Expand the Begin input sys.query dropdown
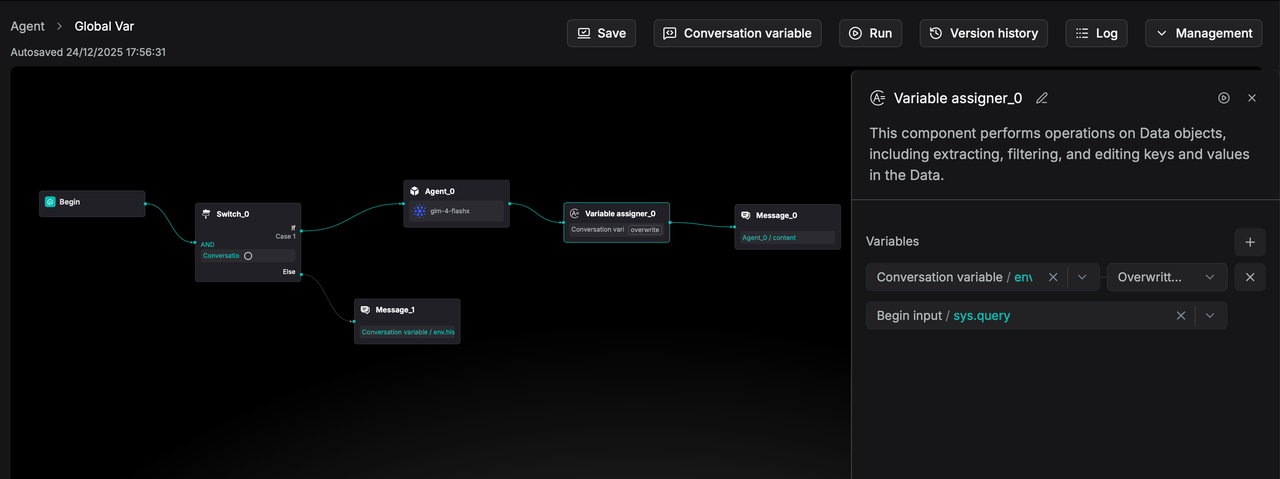The image size is (1280, 479). pos(1210,316)
